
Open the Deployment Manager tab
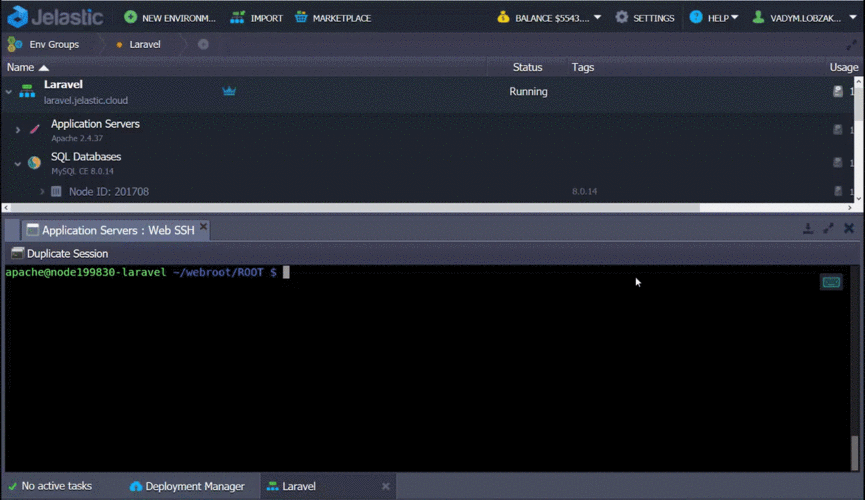point(187,486)
